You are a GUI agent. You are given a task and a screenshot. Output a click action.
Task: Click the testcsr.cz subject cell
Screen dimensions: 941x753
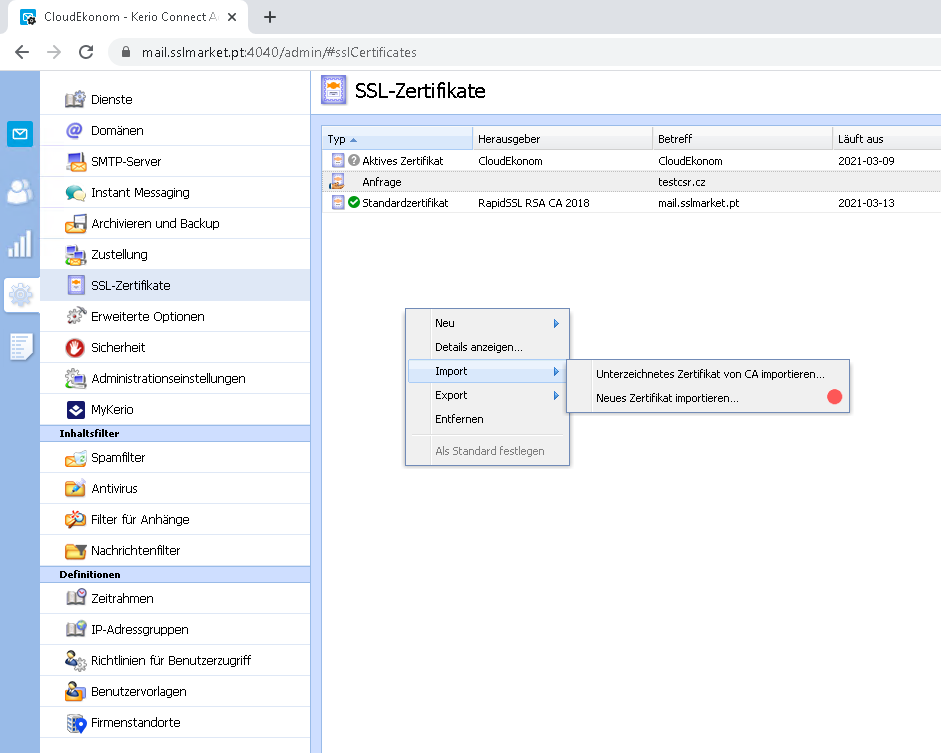(x=681, y=182)
